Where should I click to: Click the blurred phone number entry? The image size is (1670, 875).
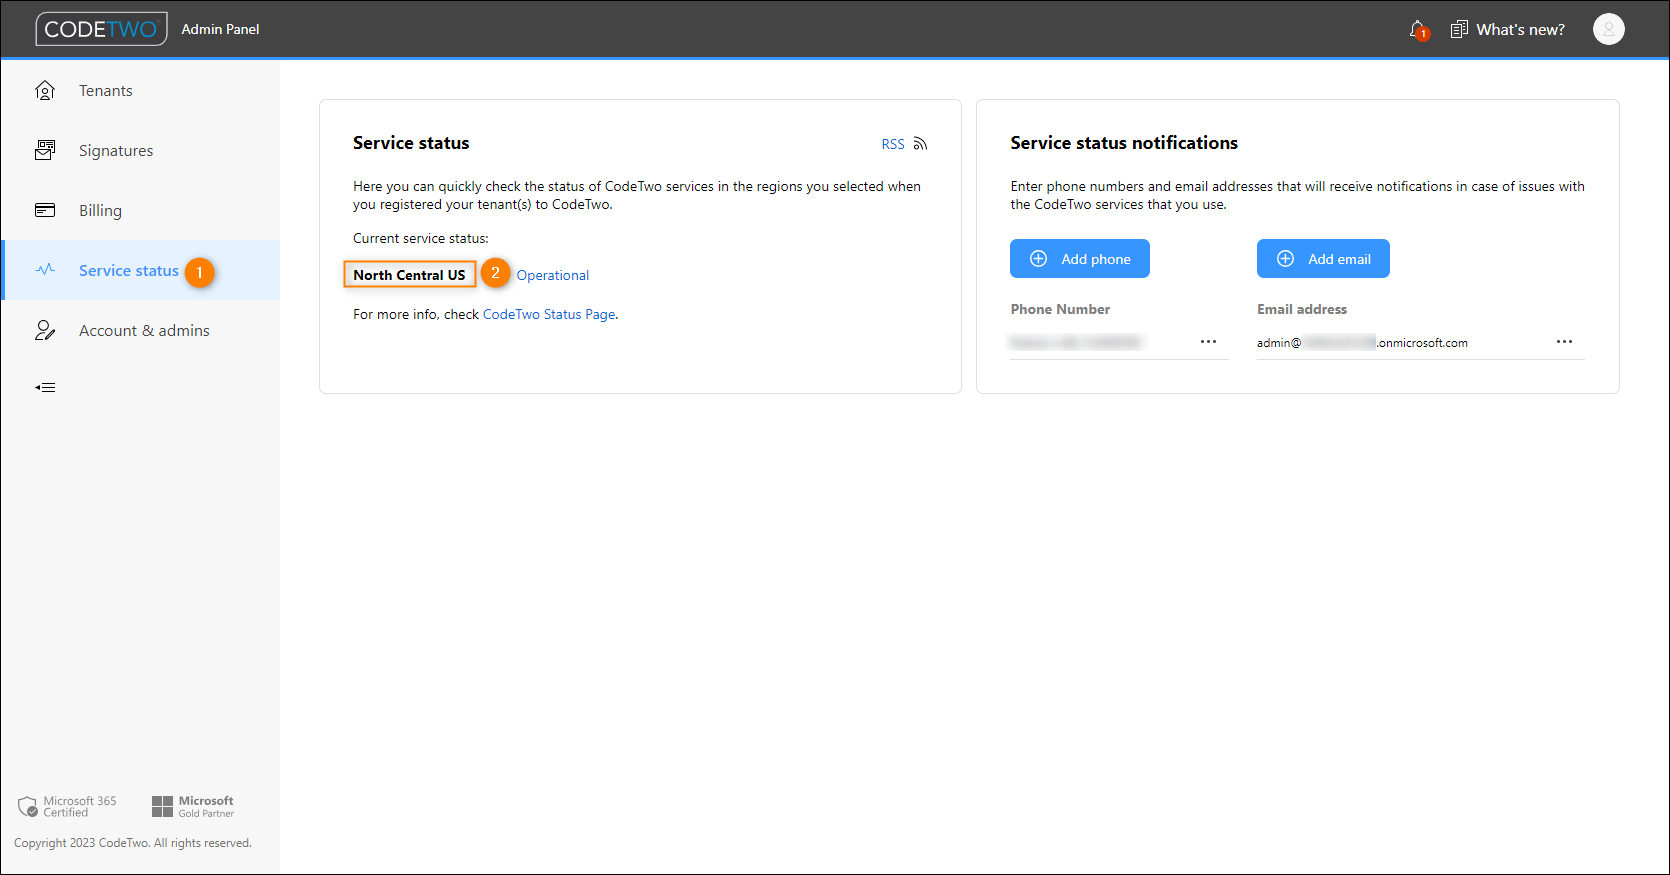point(1075,343)
